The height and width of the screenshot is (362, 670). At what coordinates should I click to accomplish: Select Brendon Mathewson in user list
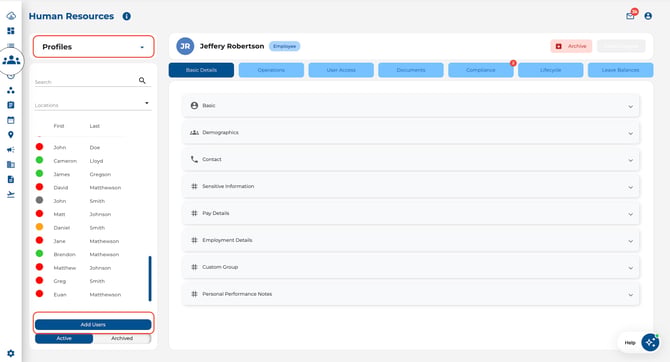[x=81, y=254]
